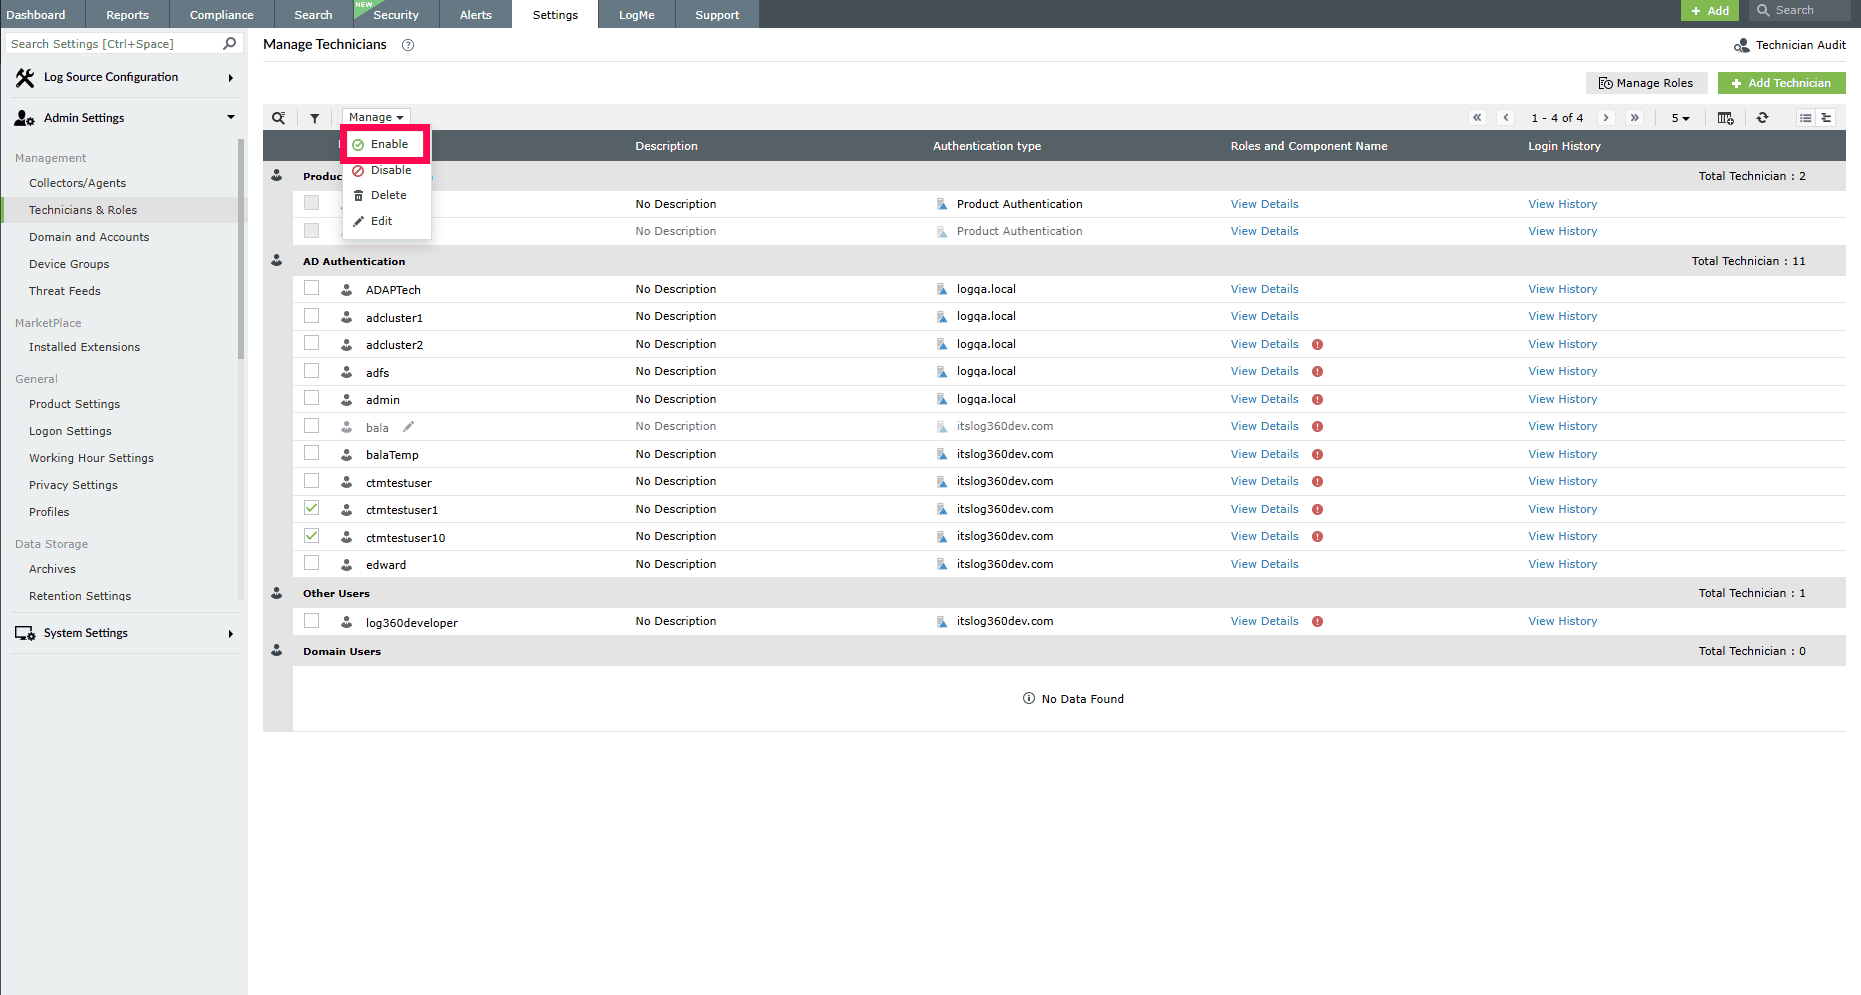This screenshot has width=1861, height=995.
Task: Open View Details for ADAPTech
Action: [x=1264, y=289]
